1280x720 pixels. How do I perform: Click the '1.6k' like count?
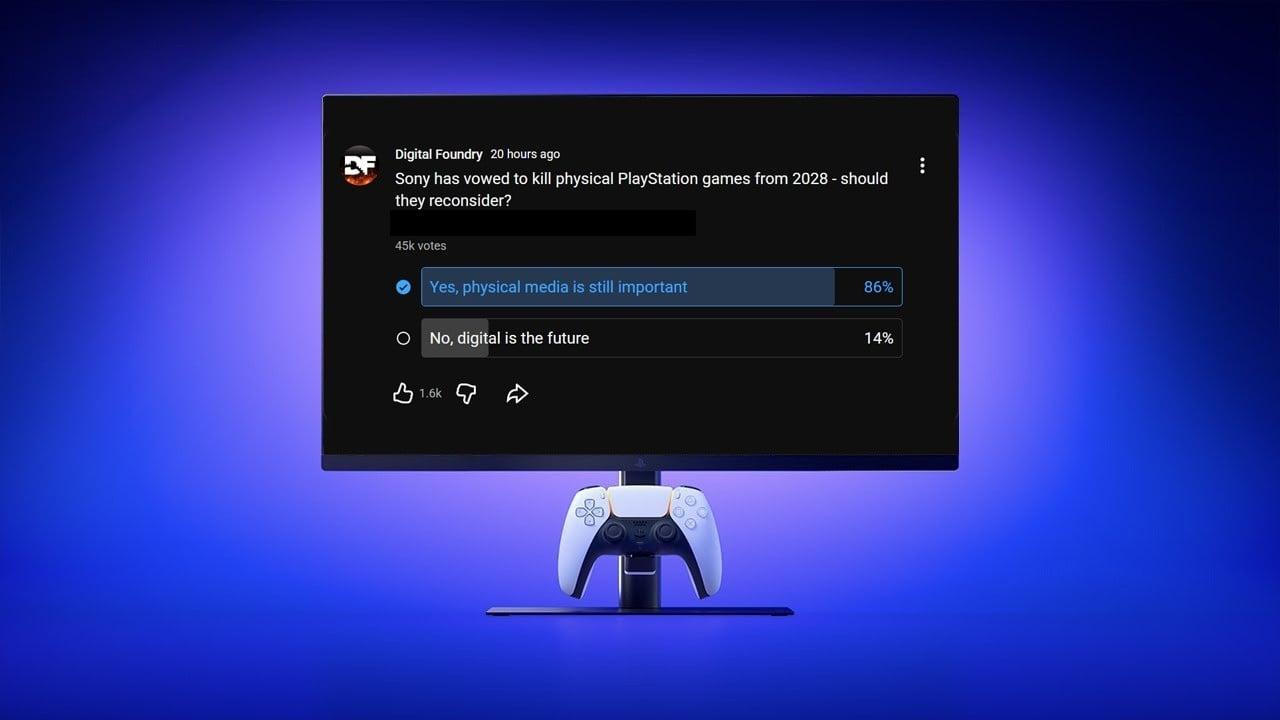[x=430, y=394]
